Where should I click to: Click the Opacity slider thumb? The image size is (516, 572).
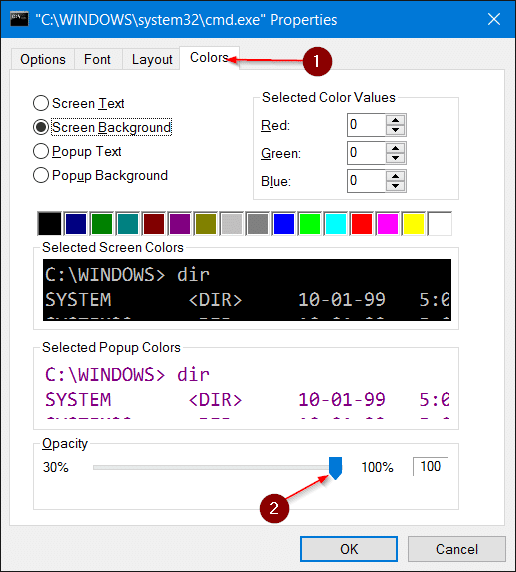[x=335, y=468]
